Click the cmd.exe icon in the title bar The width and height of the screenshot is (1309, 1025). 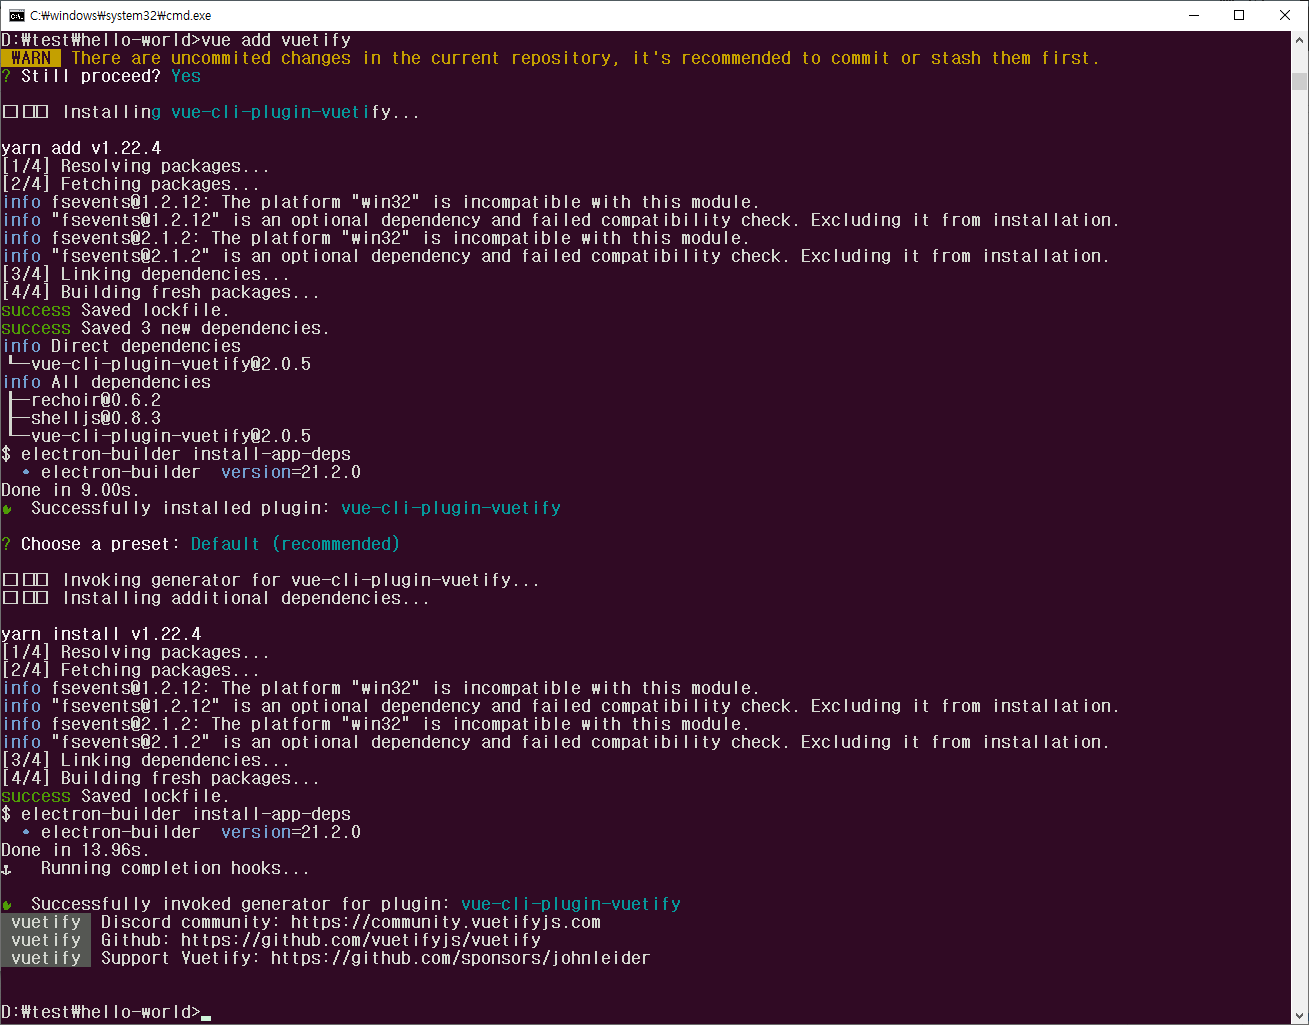tap(17, 15)
